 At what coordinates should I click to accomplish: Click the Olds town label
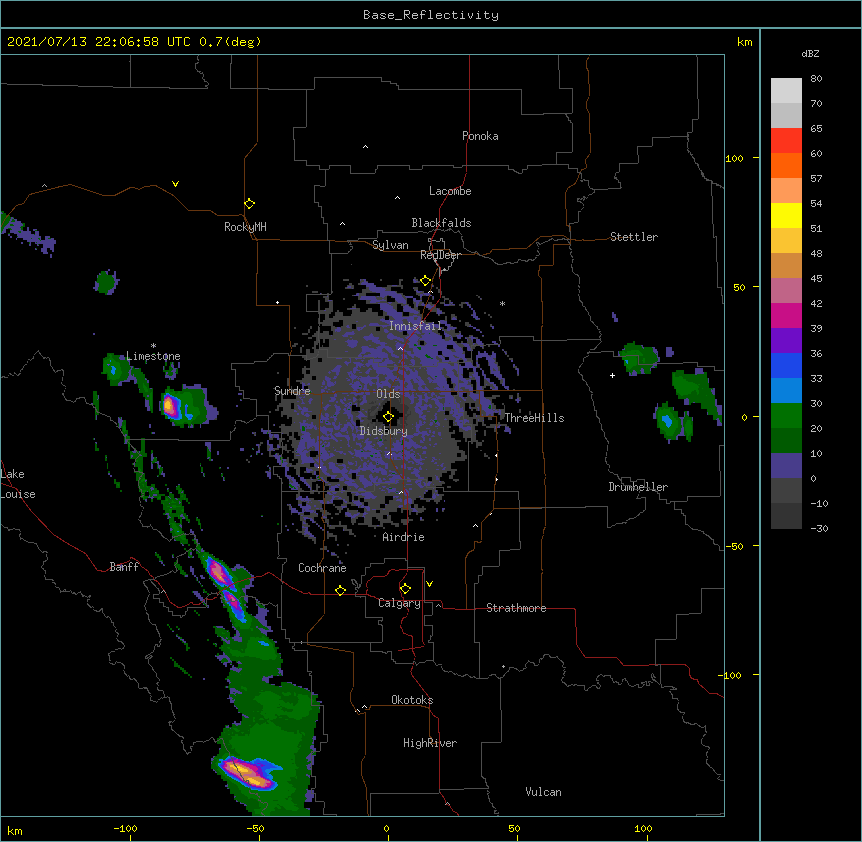388,394
